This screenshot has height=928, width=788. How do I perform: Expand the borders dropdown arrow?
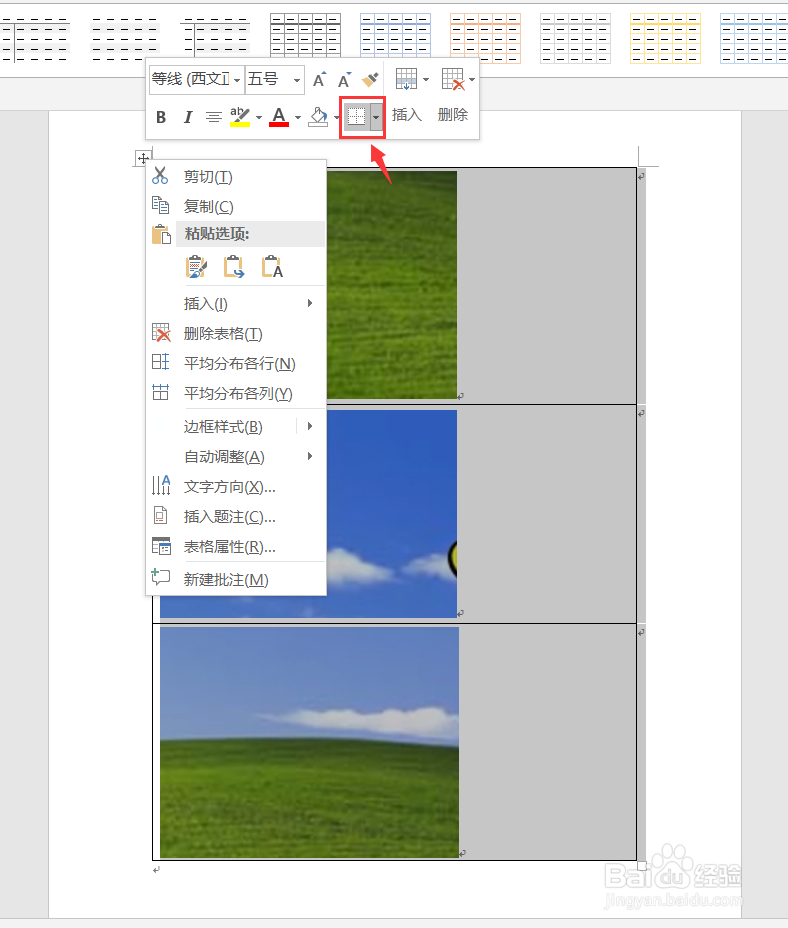(x=377, y=117)
